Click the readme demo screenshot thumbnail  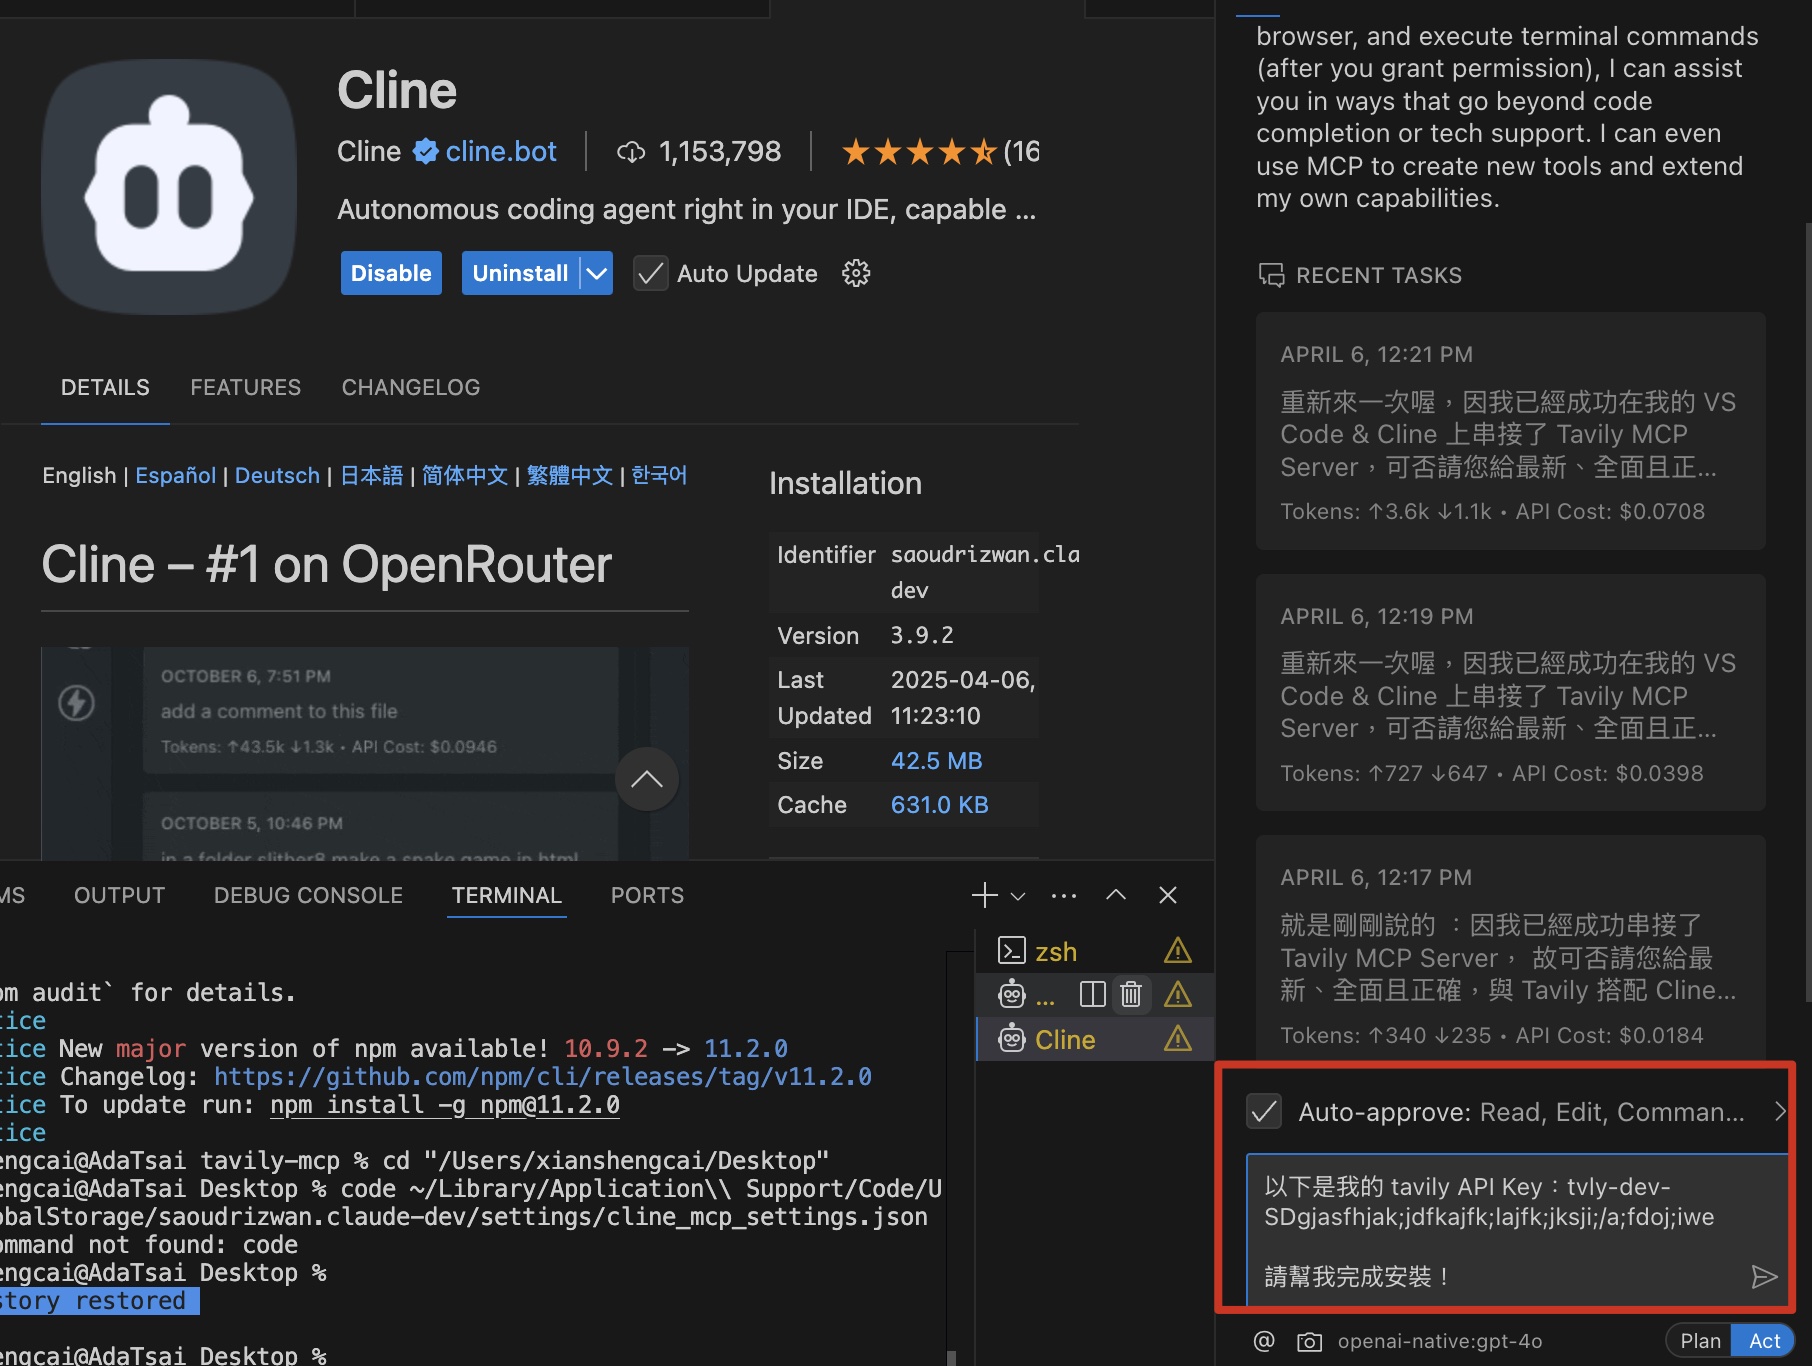365,753
